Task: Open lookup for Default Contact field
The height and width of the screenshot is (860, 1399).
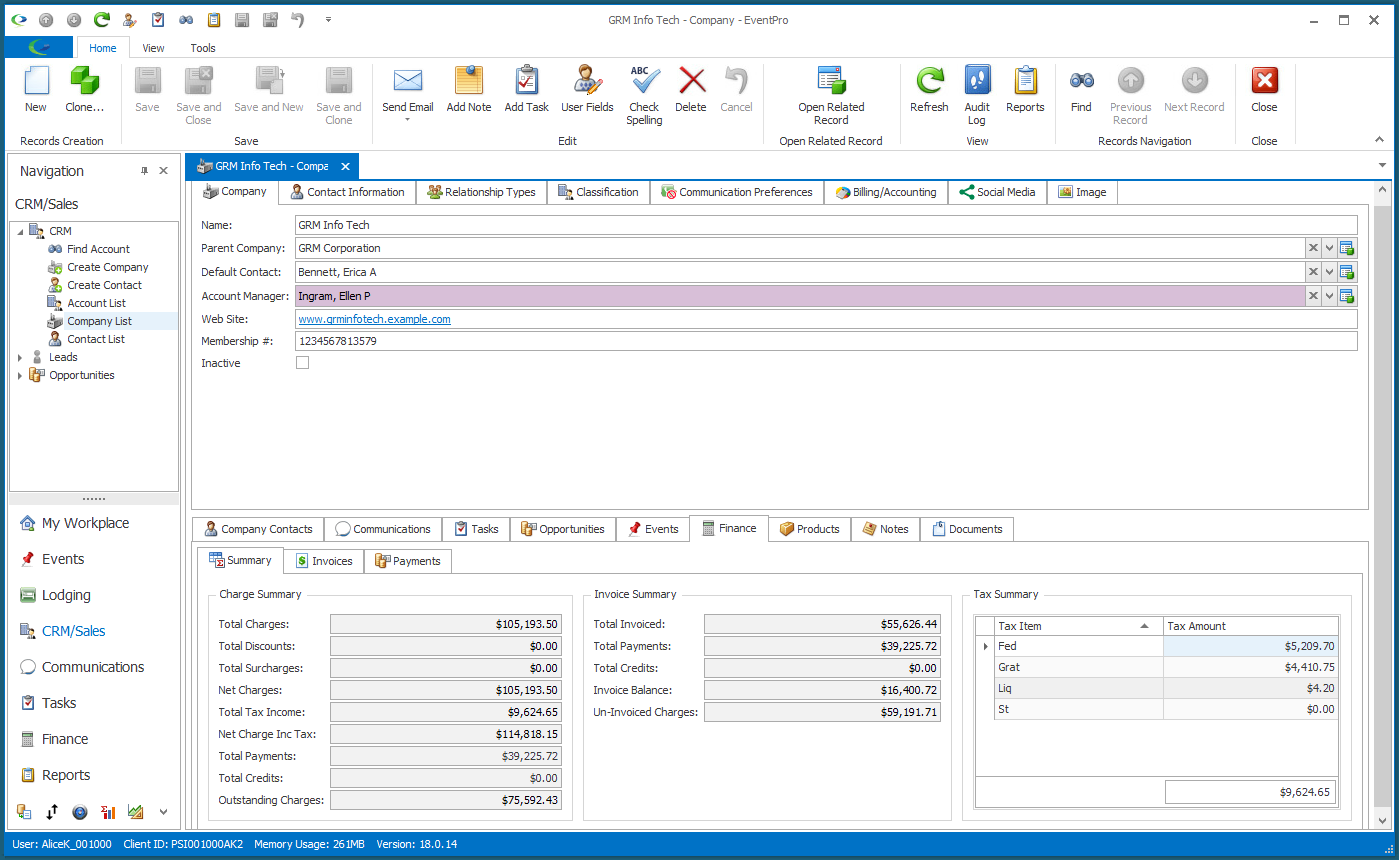Action: tap(1347, 272)
